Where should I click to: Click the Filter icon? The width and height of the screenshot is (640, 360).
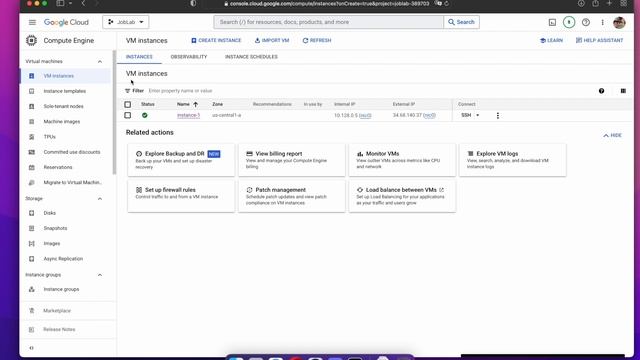(128, 91)
